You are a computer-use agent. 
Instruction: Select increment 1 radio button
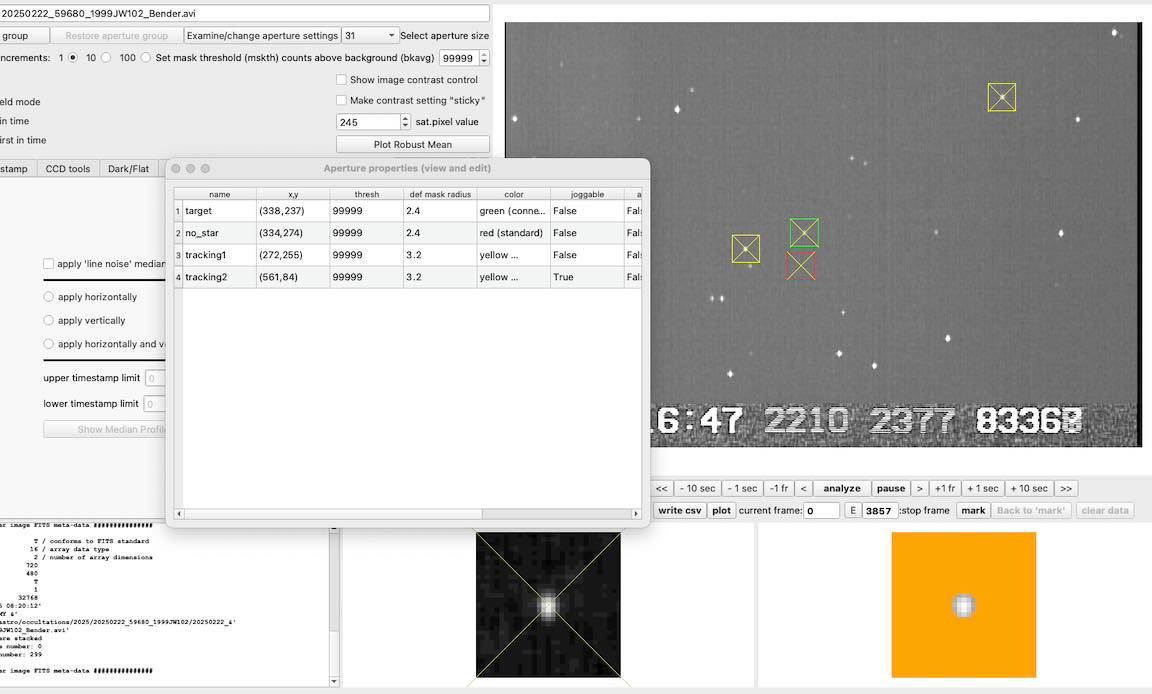click(73, 58)
